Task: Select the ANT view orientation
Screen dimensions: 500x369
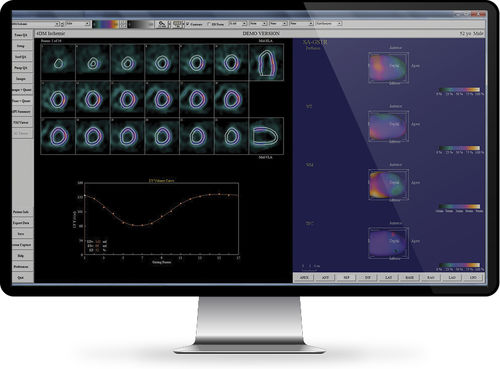Action: [325, 277]
